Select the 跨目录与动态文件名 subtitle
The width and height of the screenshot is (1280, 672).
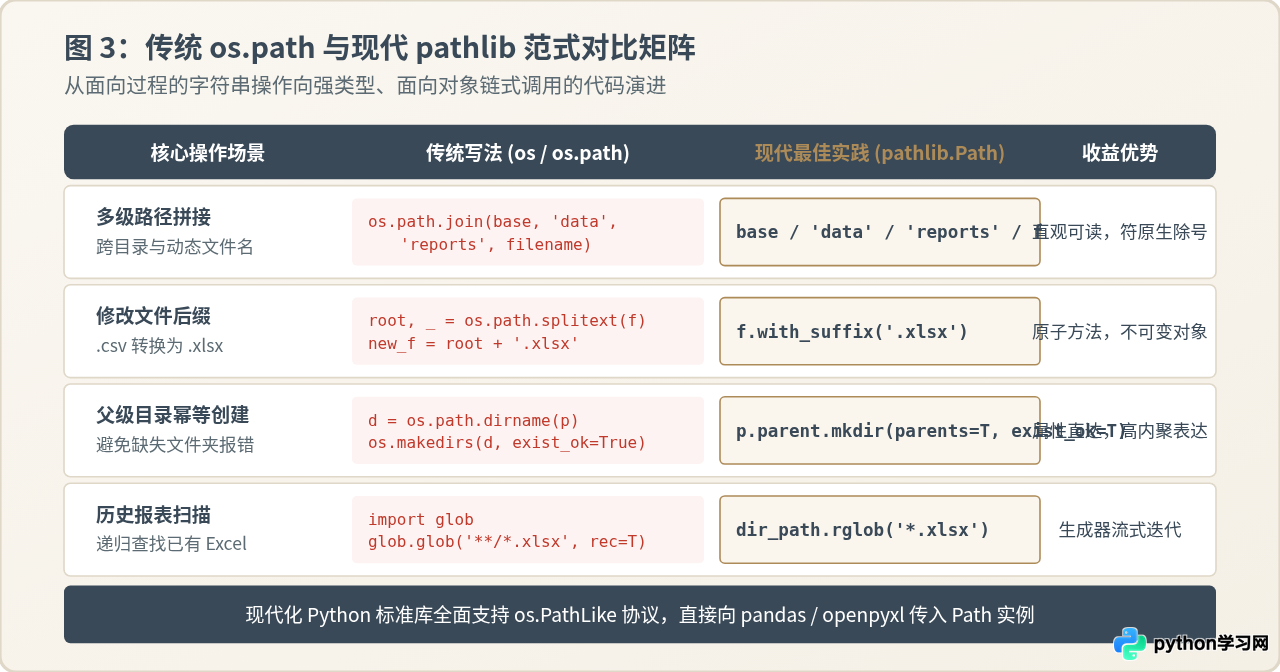[175, 246]
